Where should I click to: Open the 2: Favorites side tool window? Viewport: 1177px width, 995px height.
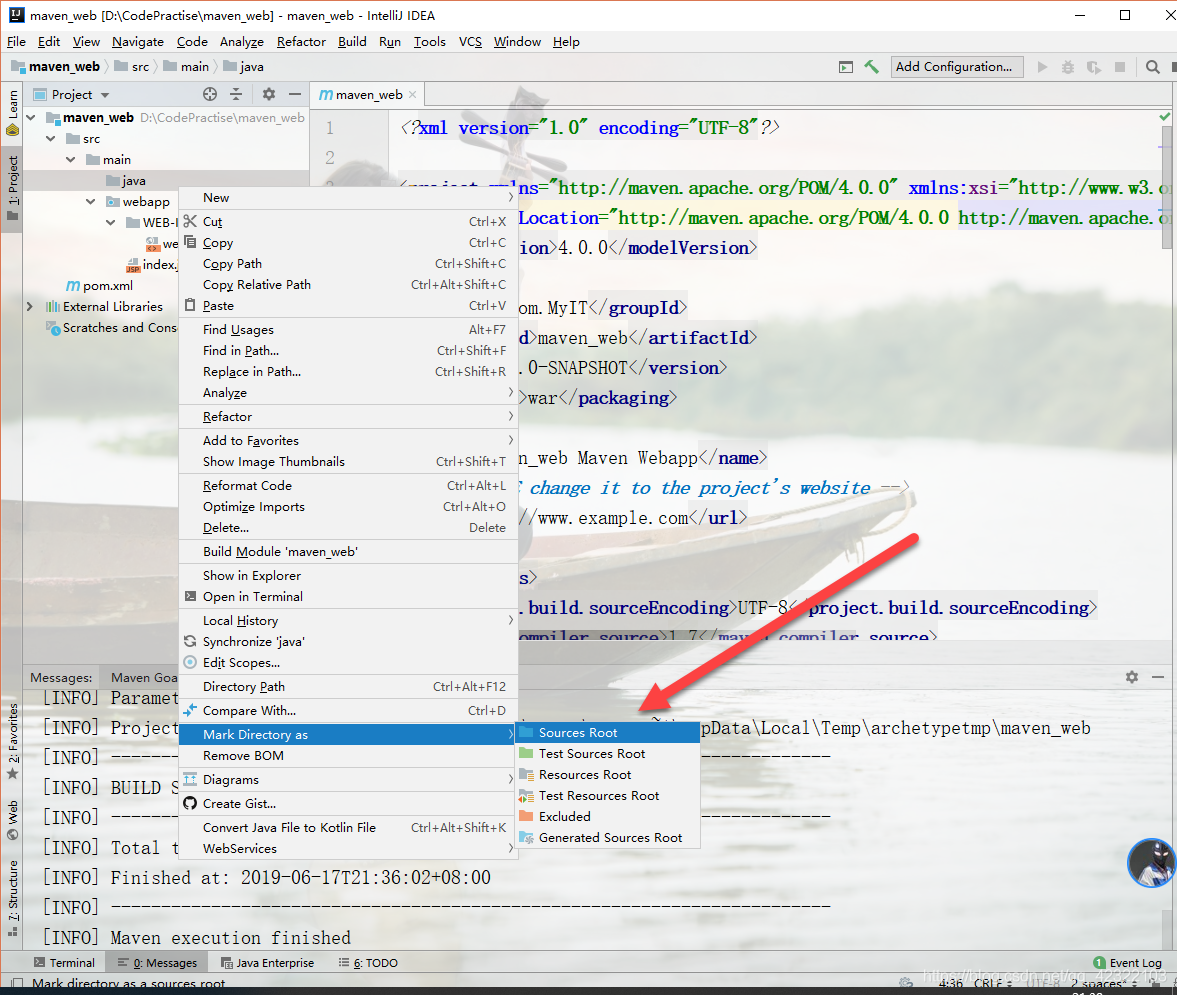13,741
